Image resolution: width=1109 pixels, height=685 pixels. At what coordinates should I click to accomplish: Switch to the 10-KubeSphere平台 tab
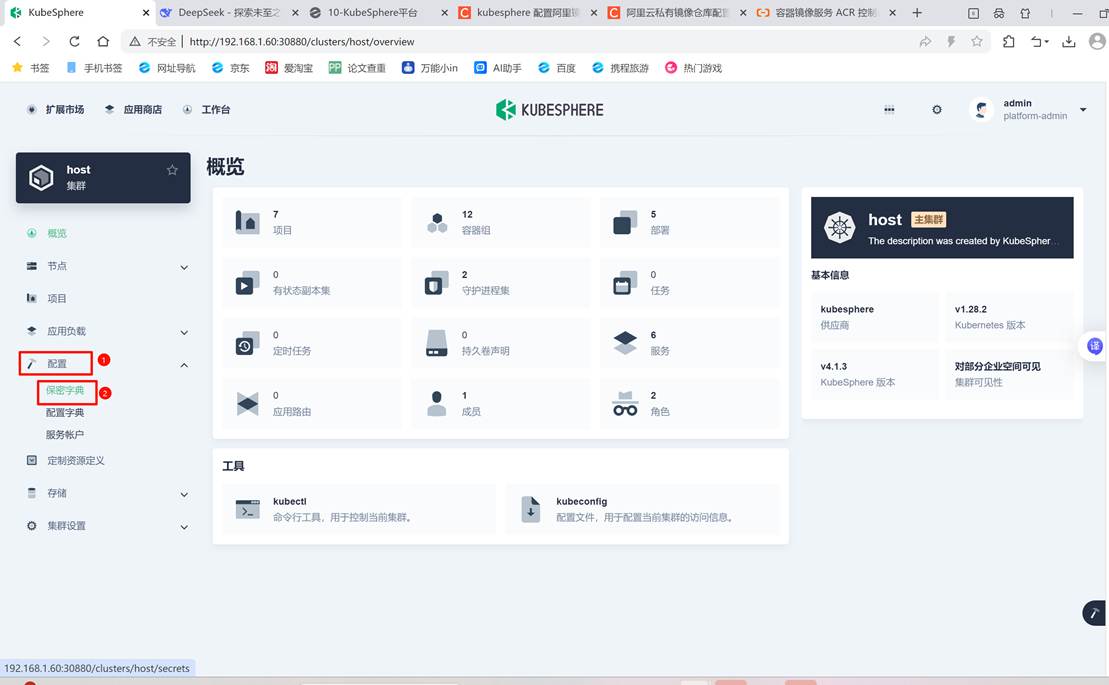pos(378,13)
